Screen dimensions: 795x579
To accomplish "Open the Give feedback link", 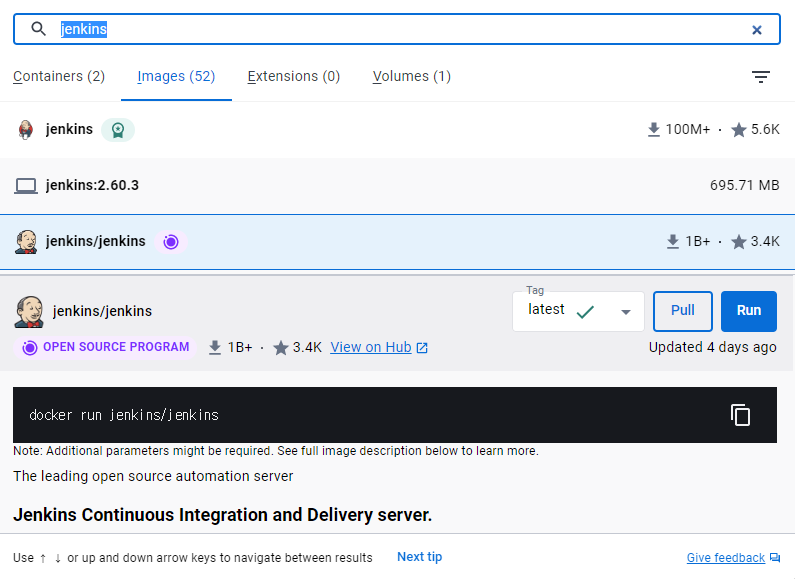I will pyautogui.click(x=726, y=558).
